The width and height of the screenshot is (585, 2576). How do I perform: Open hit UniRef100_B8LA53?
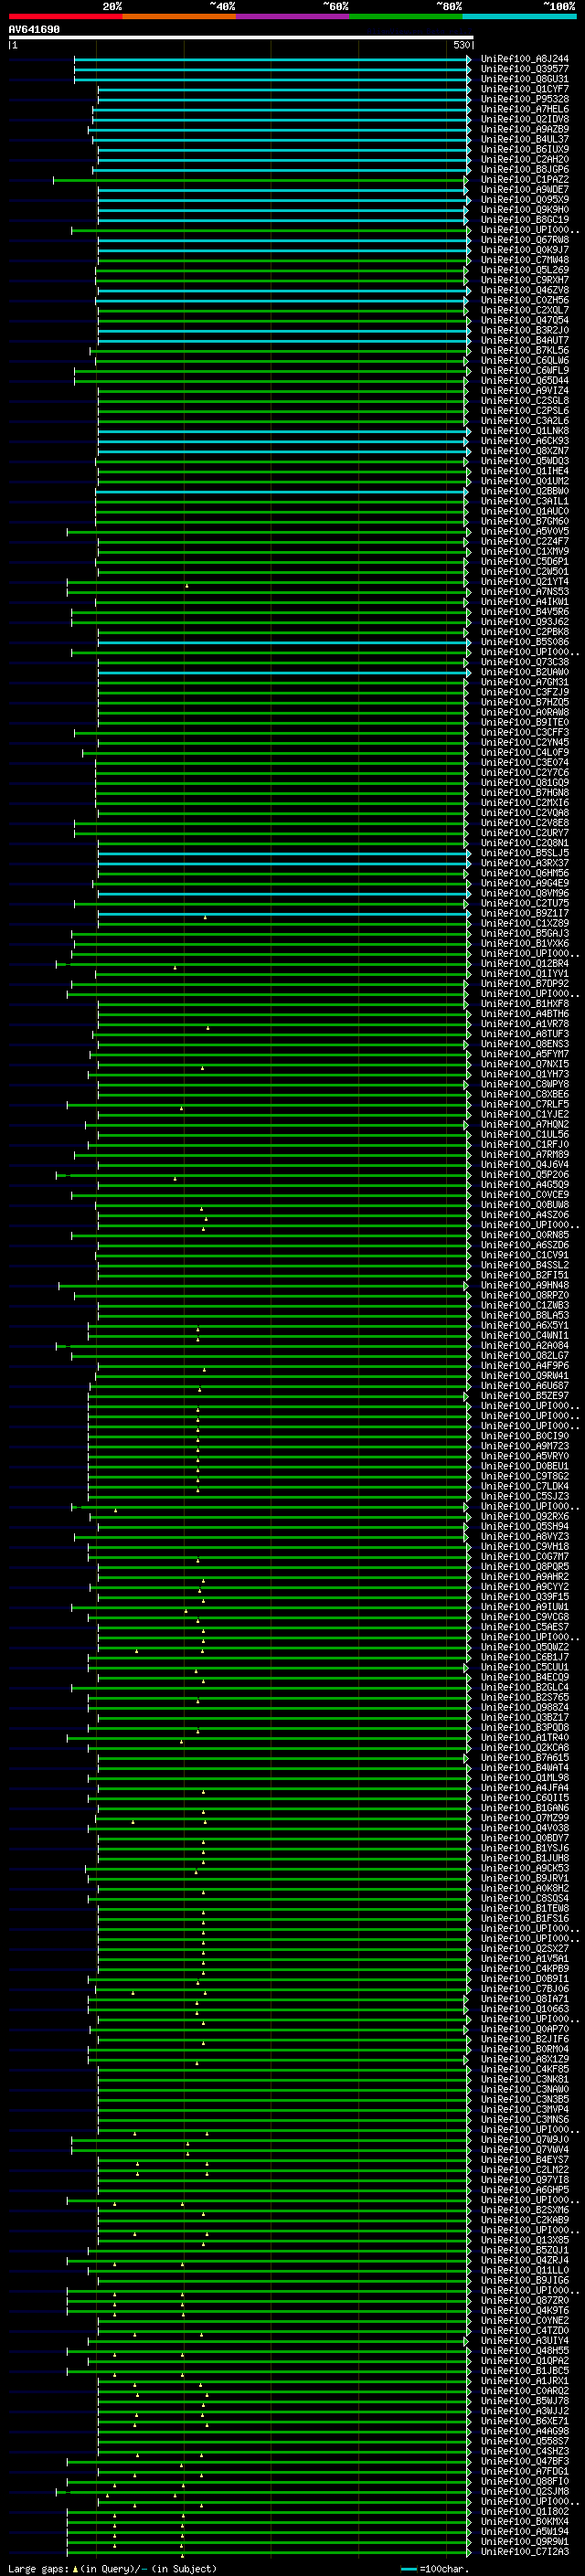(525, 1316)
